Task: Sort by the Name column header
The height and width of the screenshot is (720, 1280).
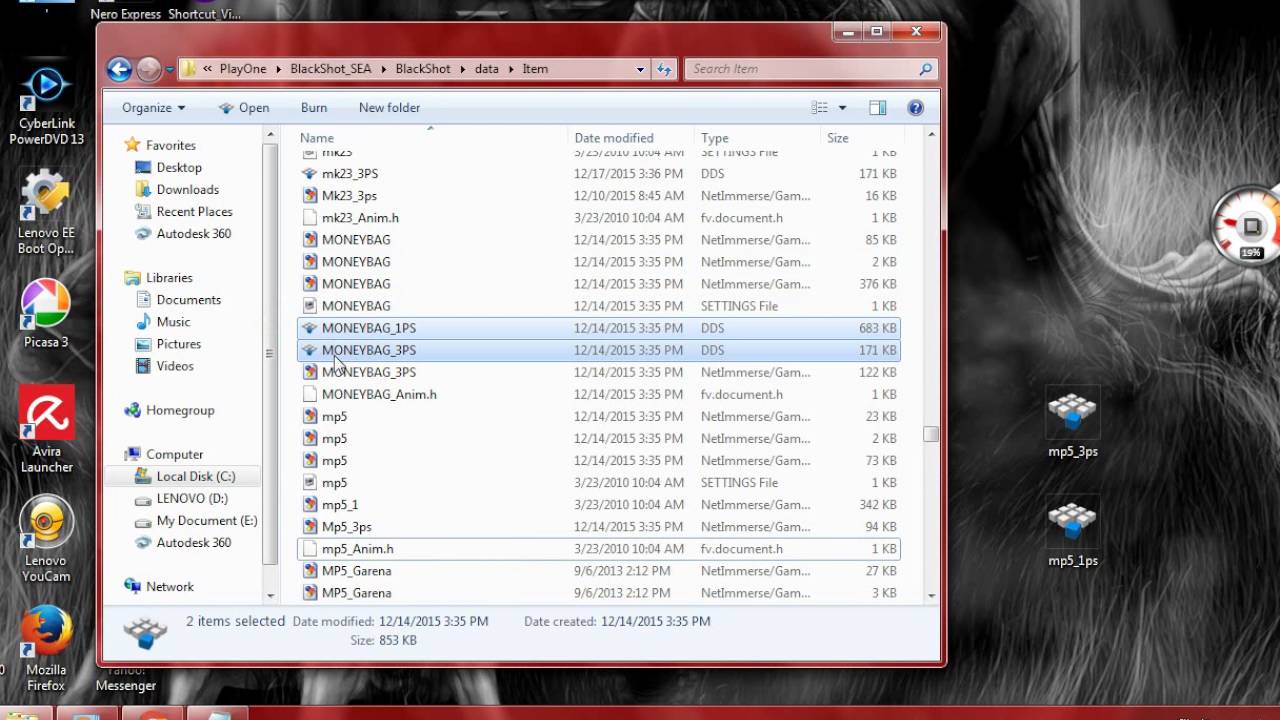Action: 432,138
